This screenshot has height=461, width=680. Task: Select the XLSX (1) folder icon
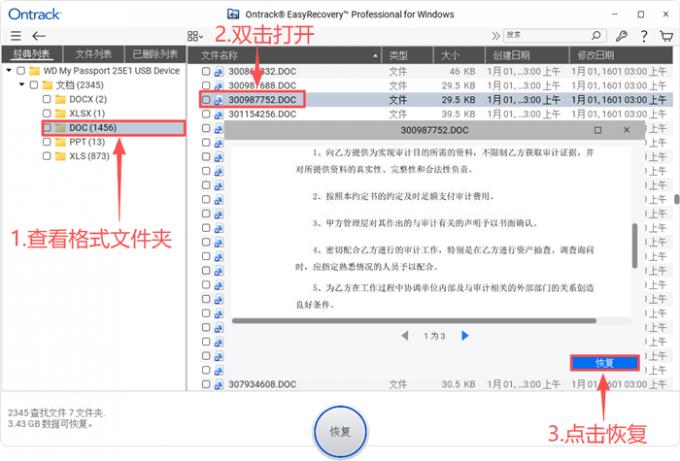click(60, 114)
